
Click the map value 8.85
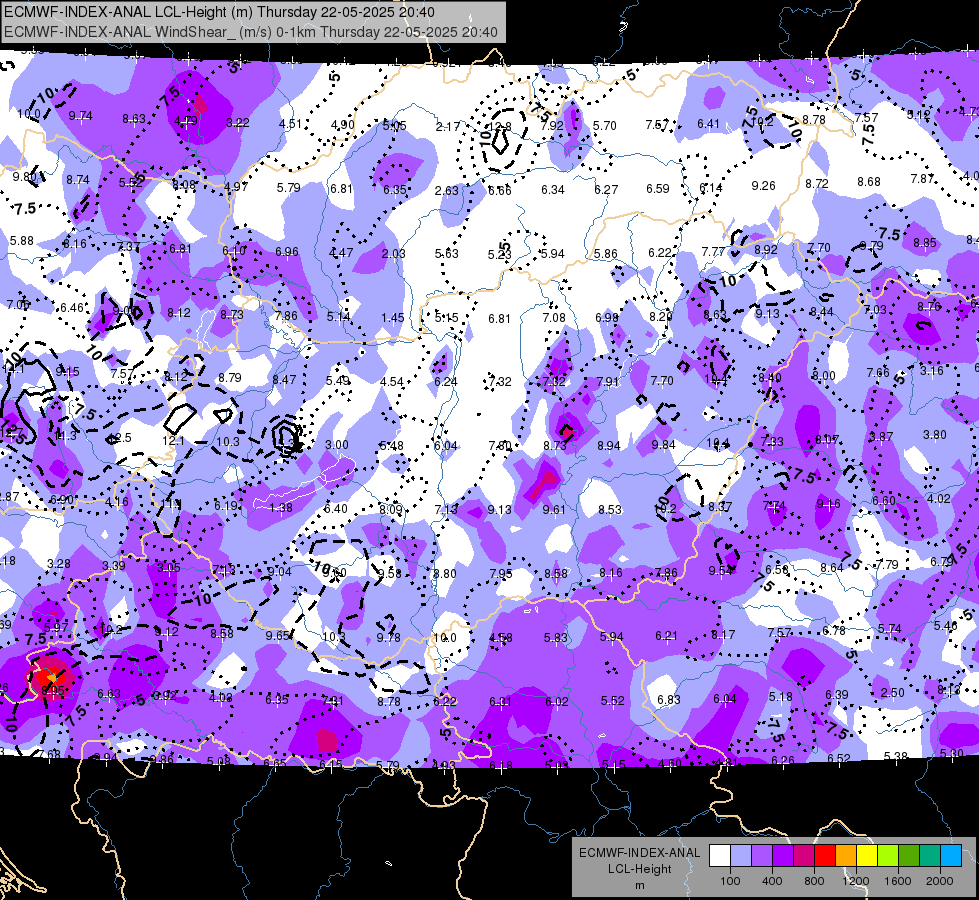click(x=925, y=243)
